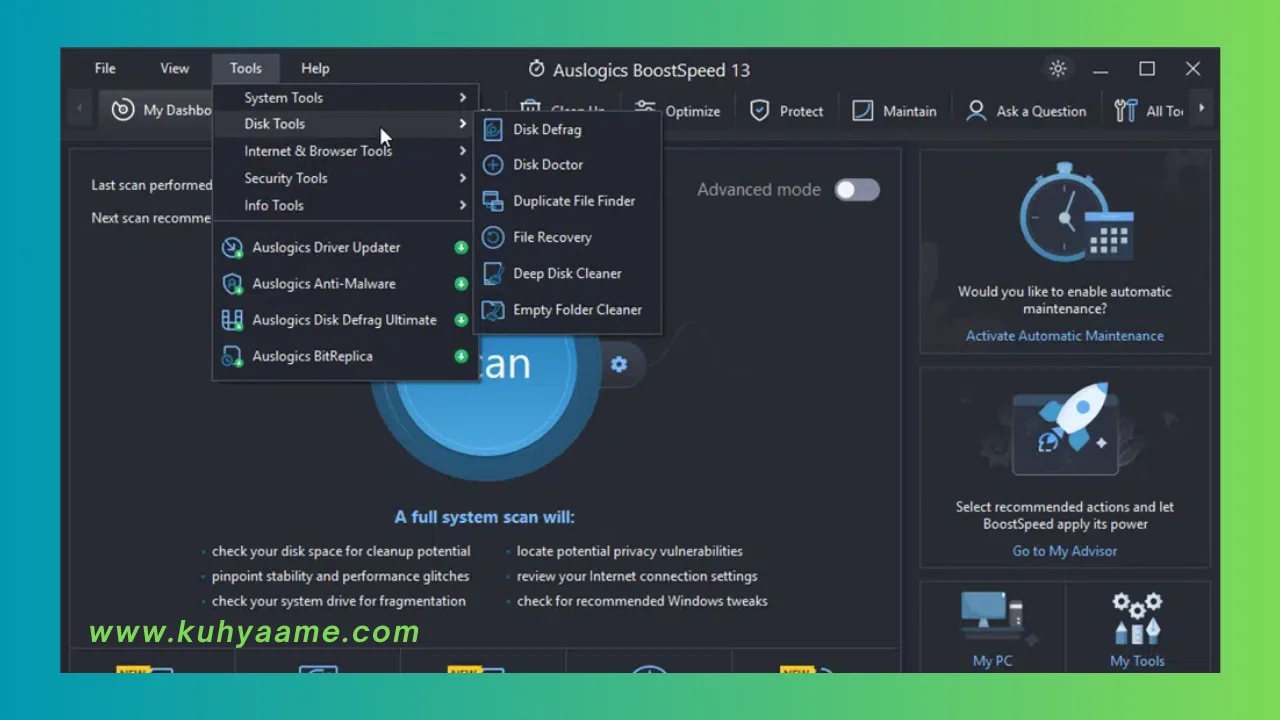The image size is (1280, 720).
Task: Switch the light/dark theme sun icon
Action: (1058, 69)
